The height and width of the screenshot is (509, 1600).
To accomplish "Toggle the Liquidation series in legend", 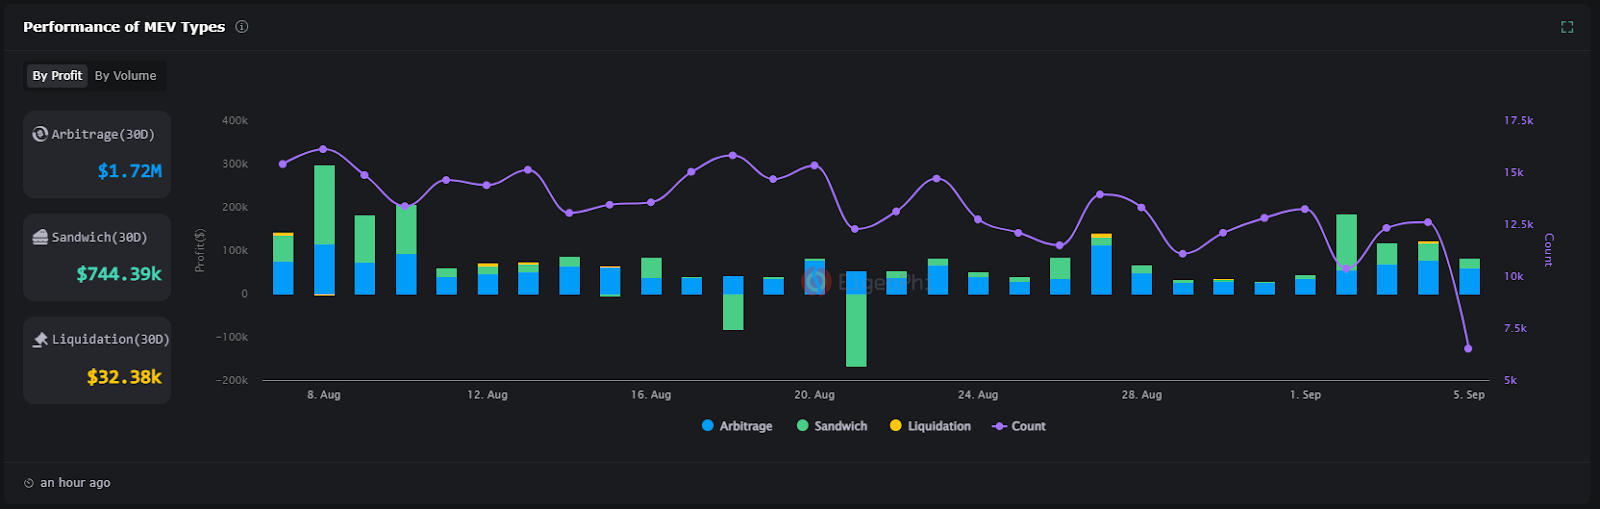I will click(938, 426).
